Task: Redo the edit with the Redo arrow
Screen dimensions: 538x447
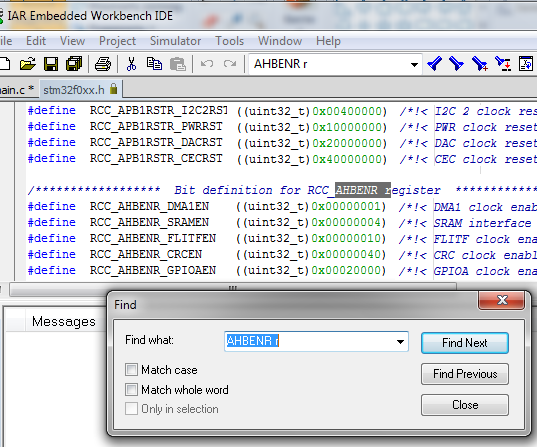Action: (230, 64)
